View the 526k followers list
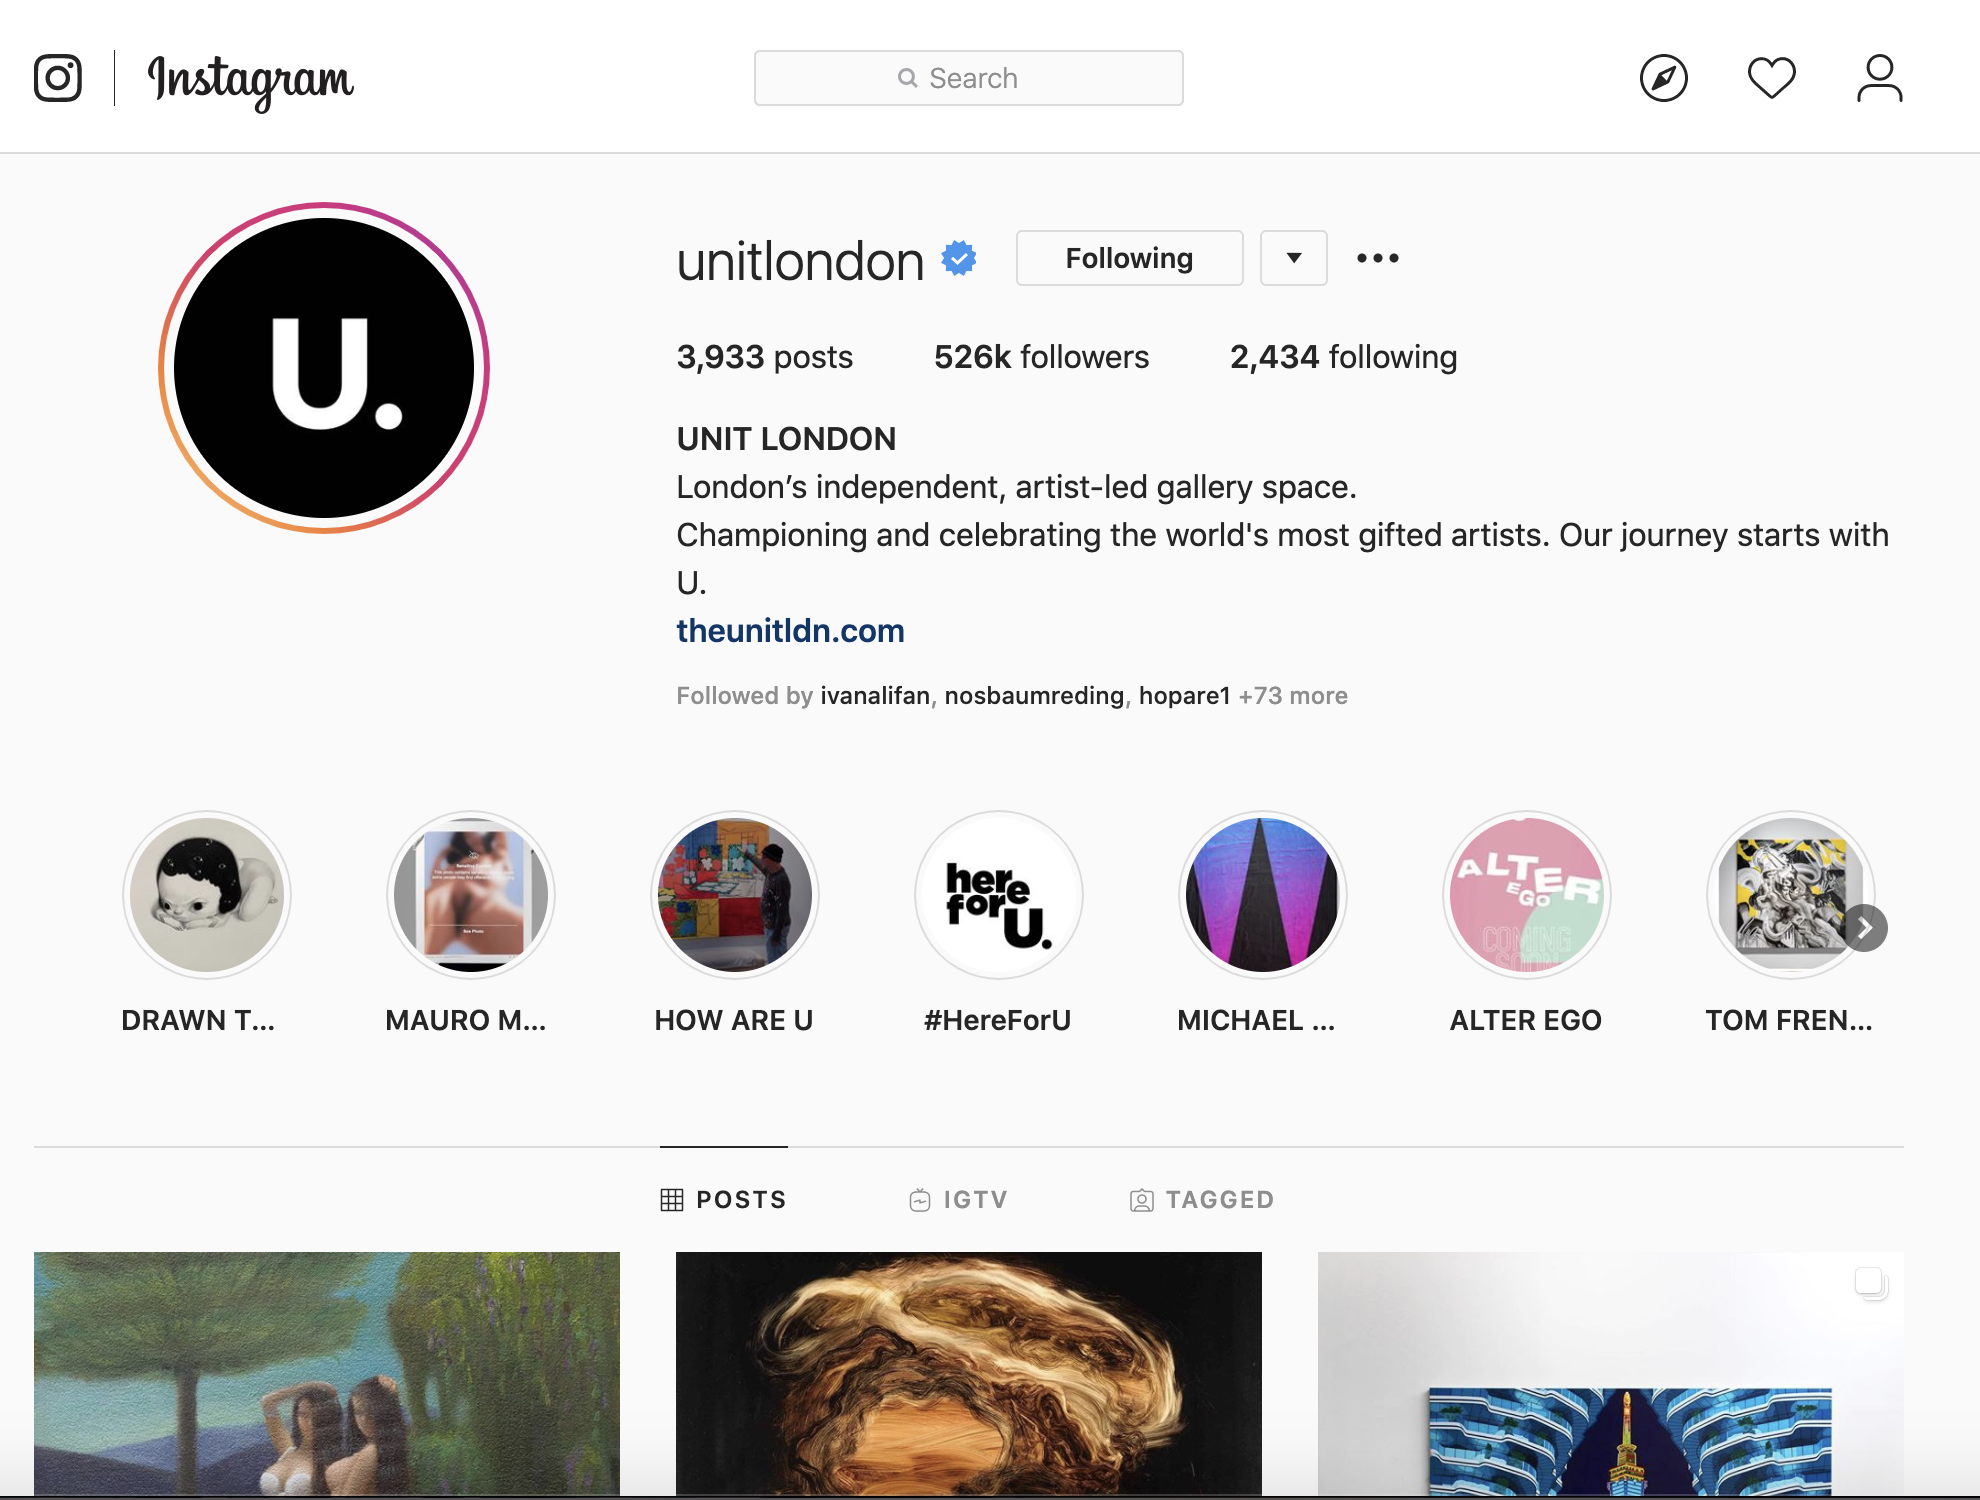 pos(1041,357)
